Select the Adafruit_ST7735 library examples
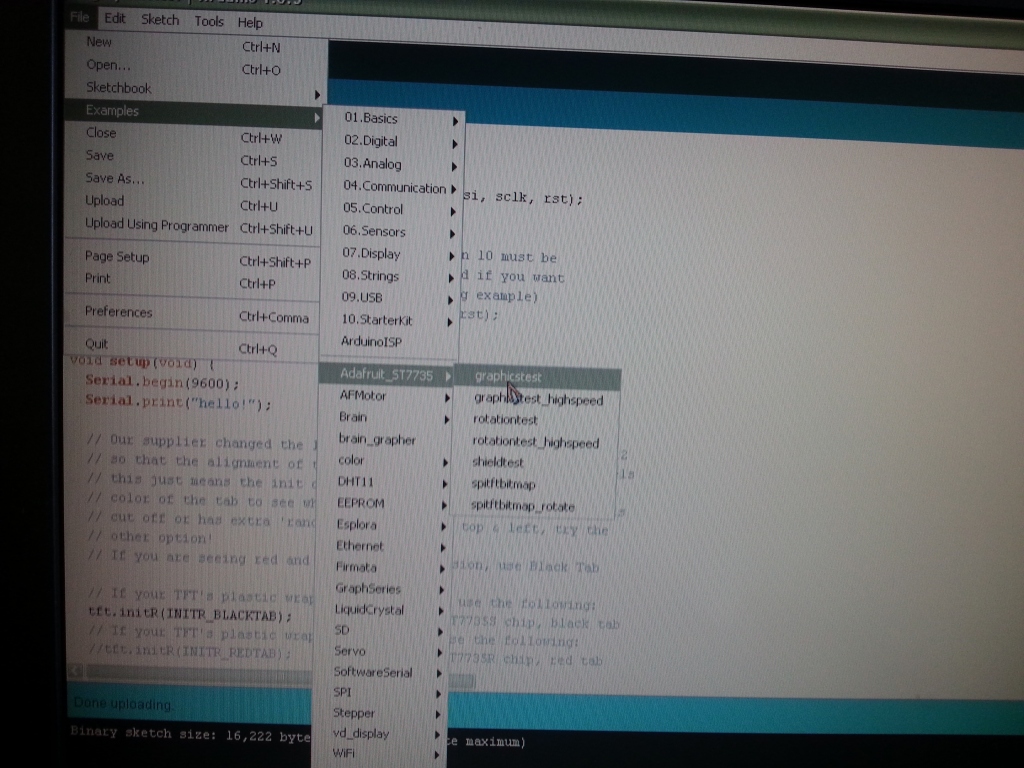 click(387, 375)
